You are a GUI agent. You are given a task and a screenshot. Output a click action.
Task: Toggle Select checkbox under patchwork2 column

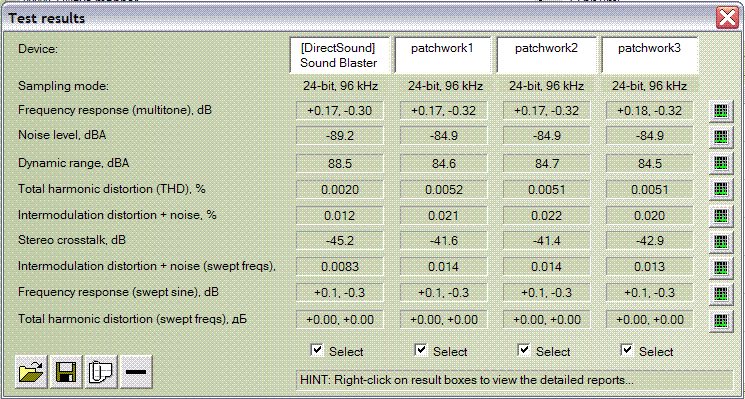pos(523,351)
